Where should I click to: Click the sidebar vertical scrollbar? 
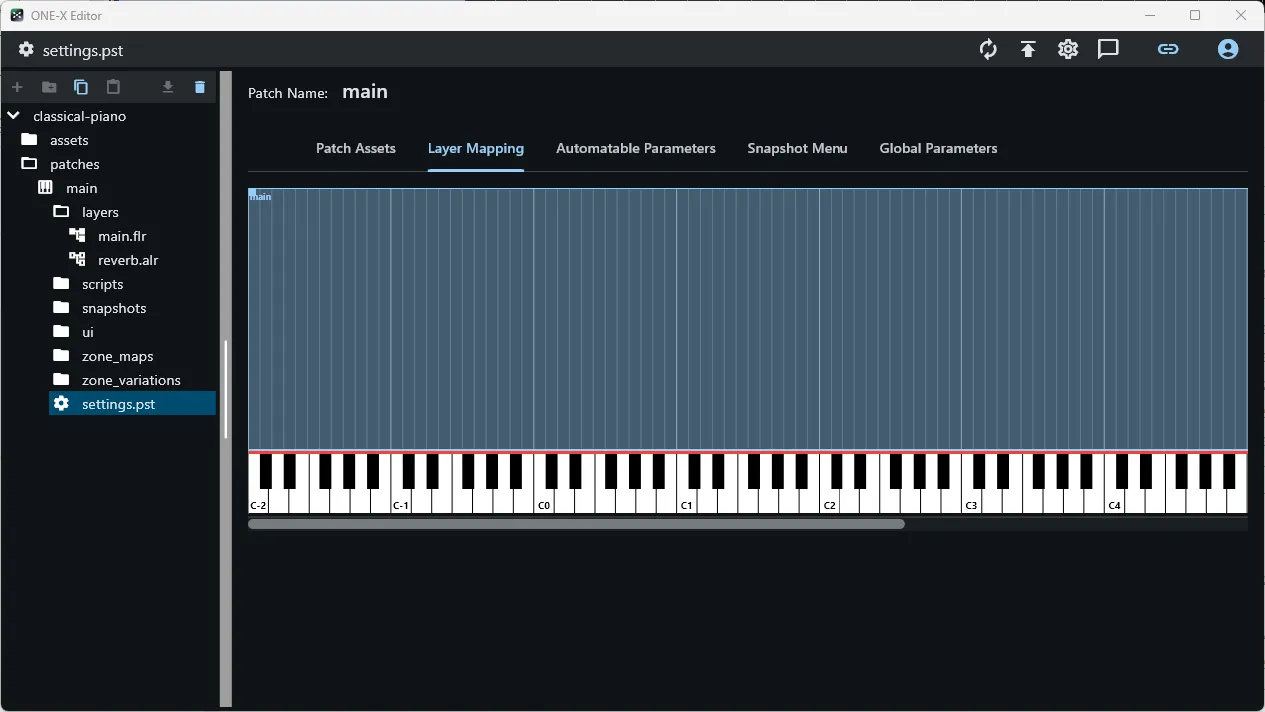[226, 390]
